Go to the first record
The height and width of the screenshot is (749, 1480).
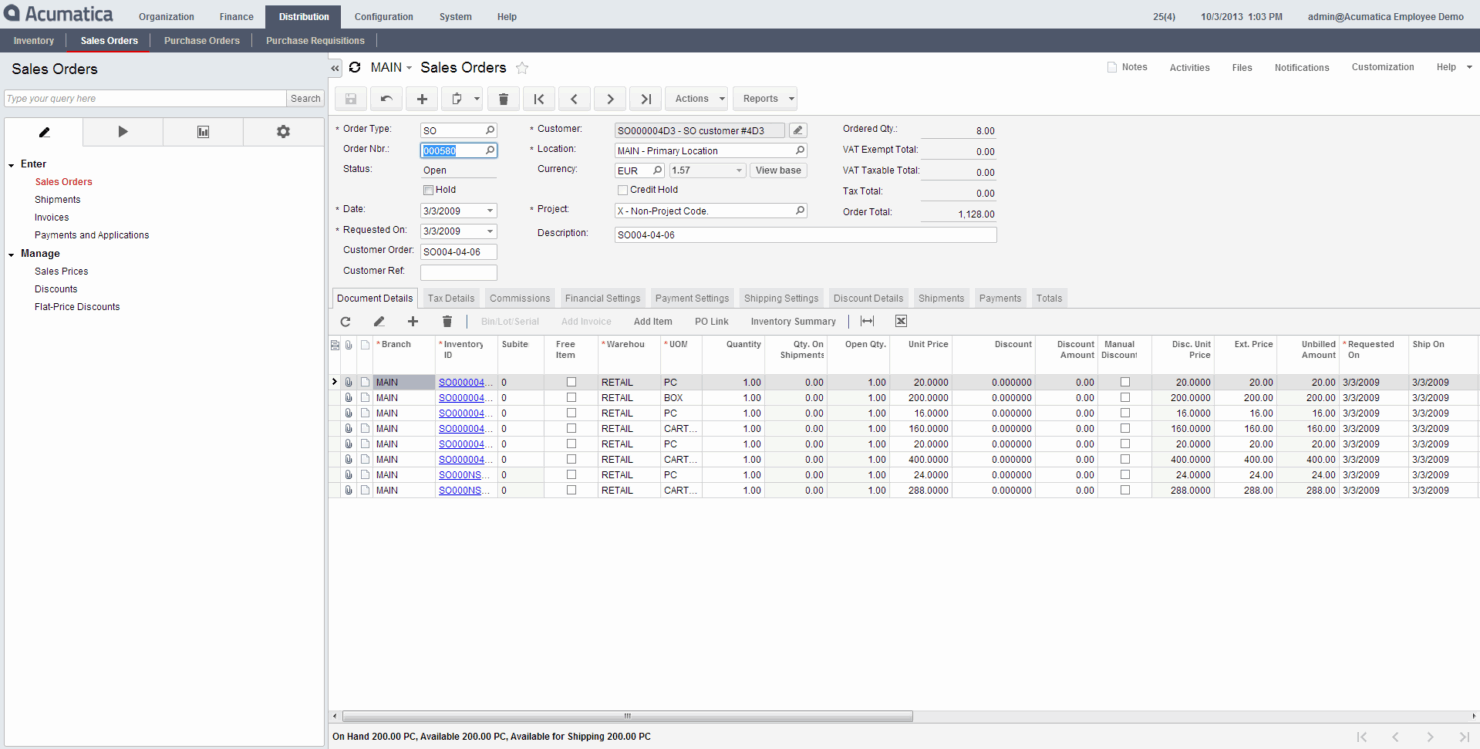coord(538,98)
